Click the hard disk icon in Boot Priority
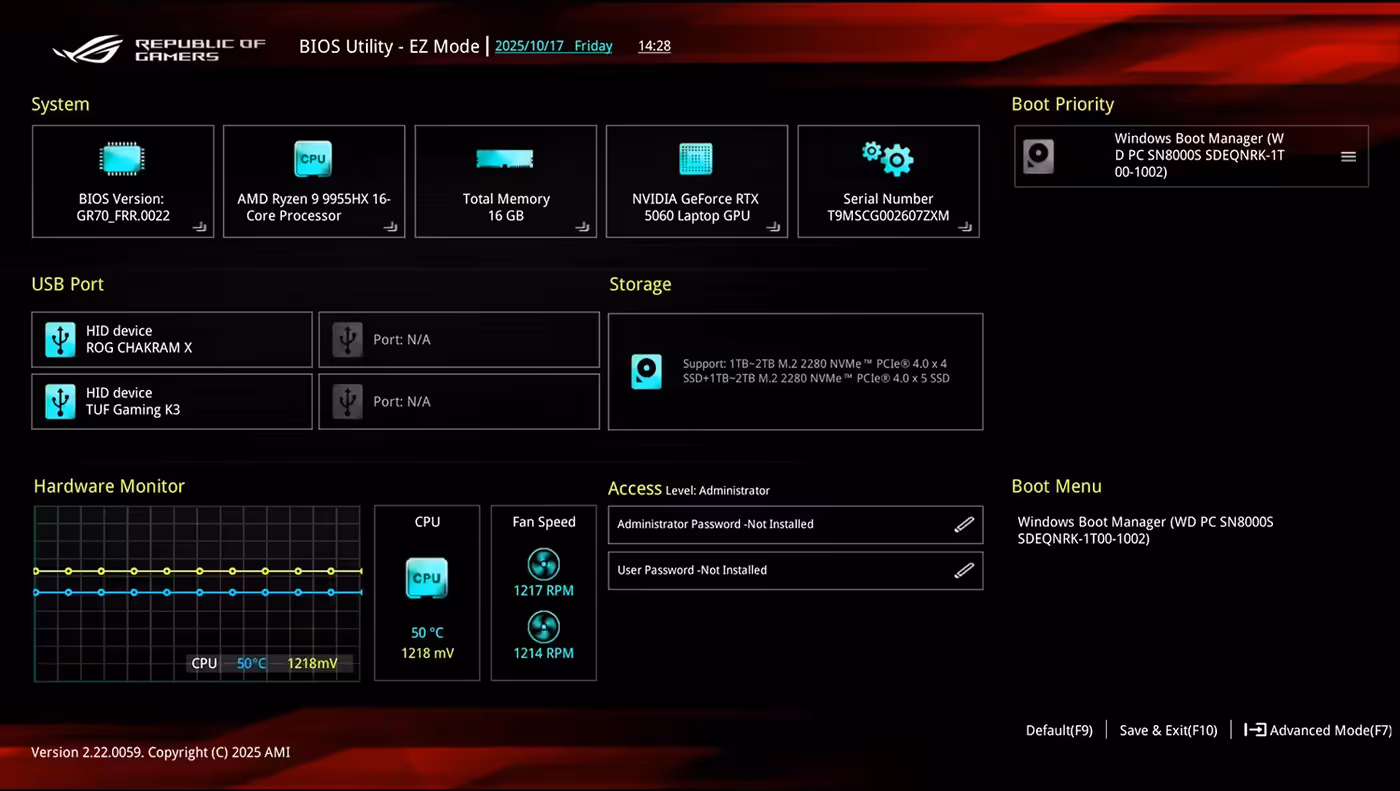 click(x=1039, y=156)
